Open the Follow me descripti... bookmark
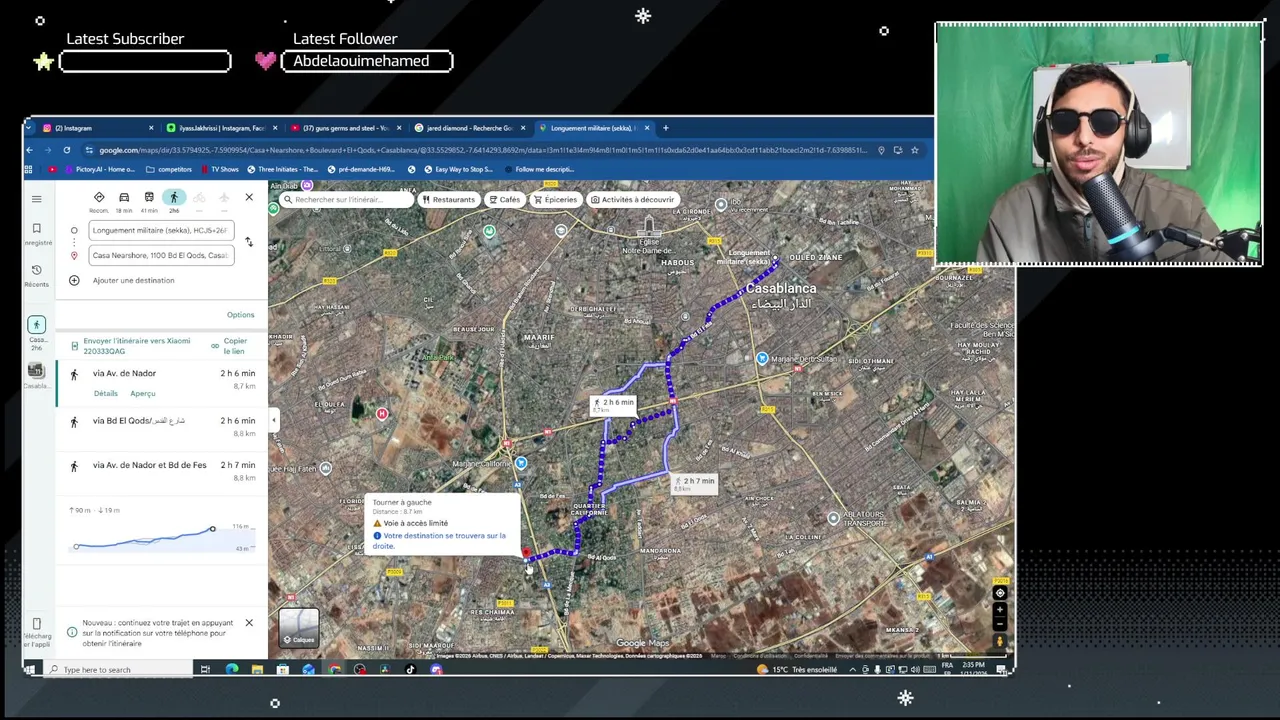The width and height of the screenshot is (1280, 720). pyautogui.click(x=540, y=169)
